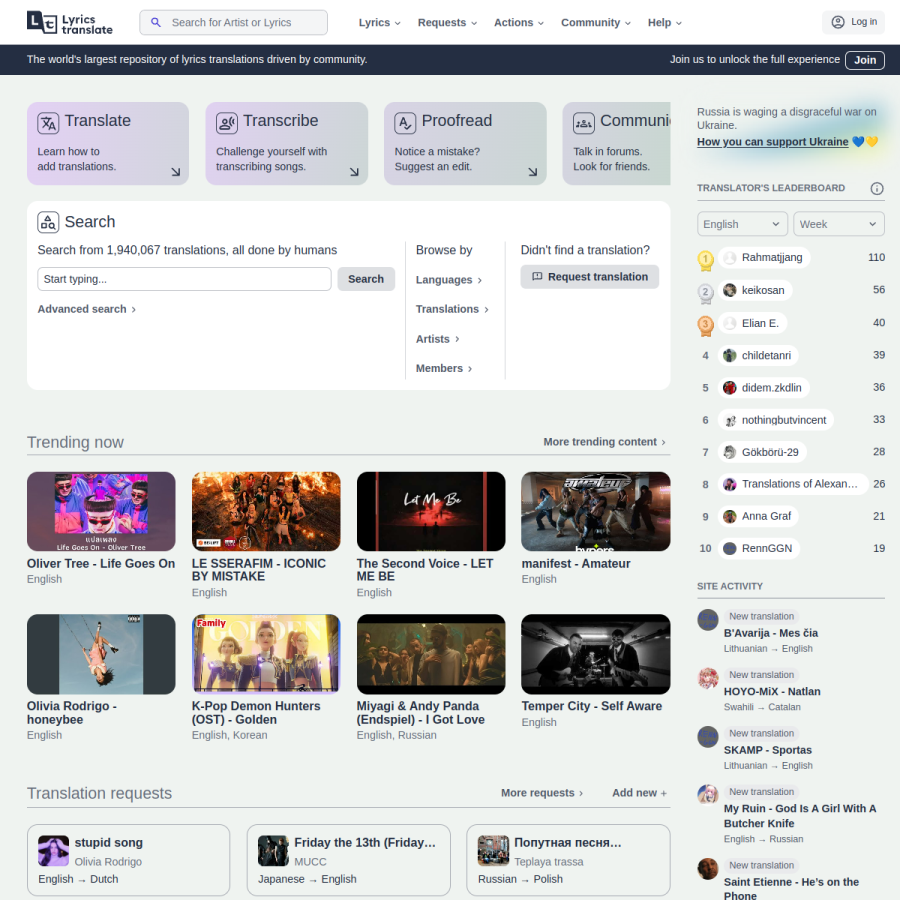900x900 pixels.
Task: Click the avatar next to My Ruin activity
Action: pos(708,796)
